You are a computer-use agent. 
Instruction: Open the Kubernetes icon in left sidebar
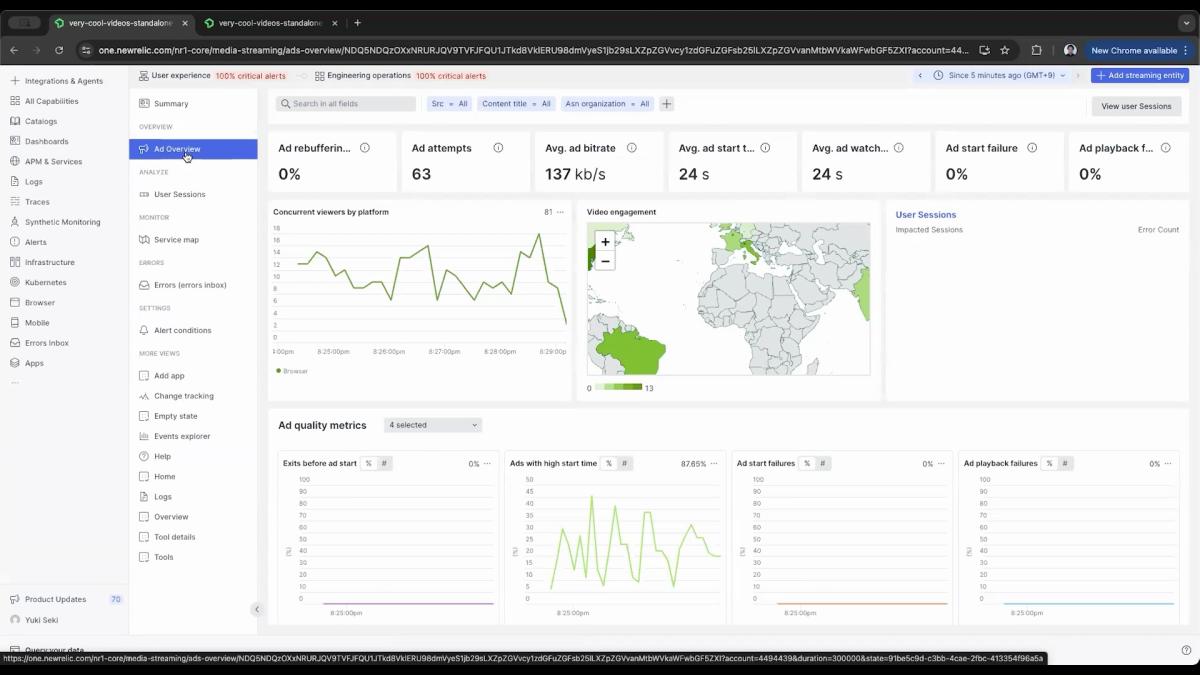[15, 282]
